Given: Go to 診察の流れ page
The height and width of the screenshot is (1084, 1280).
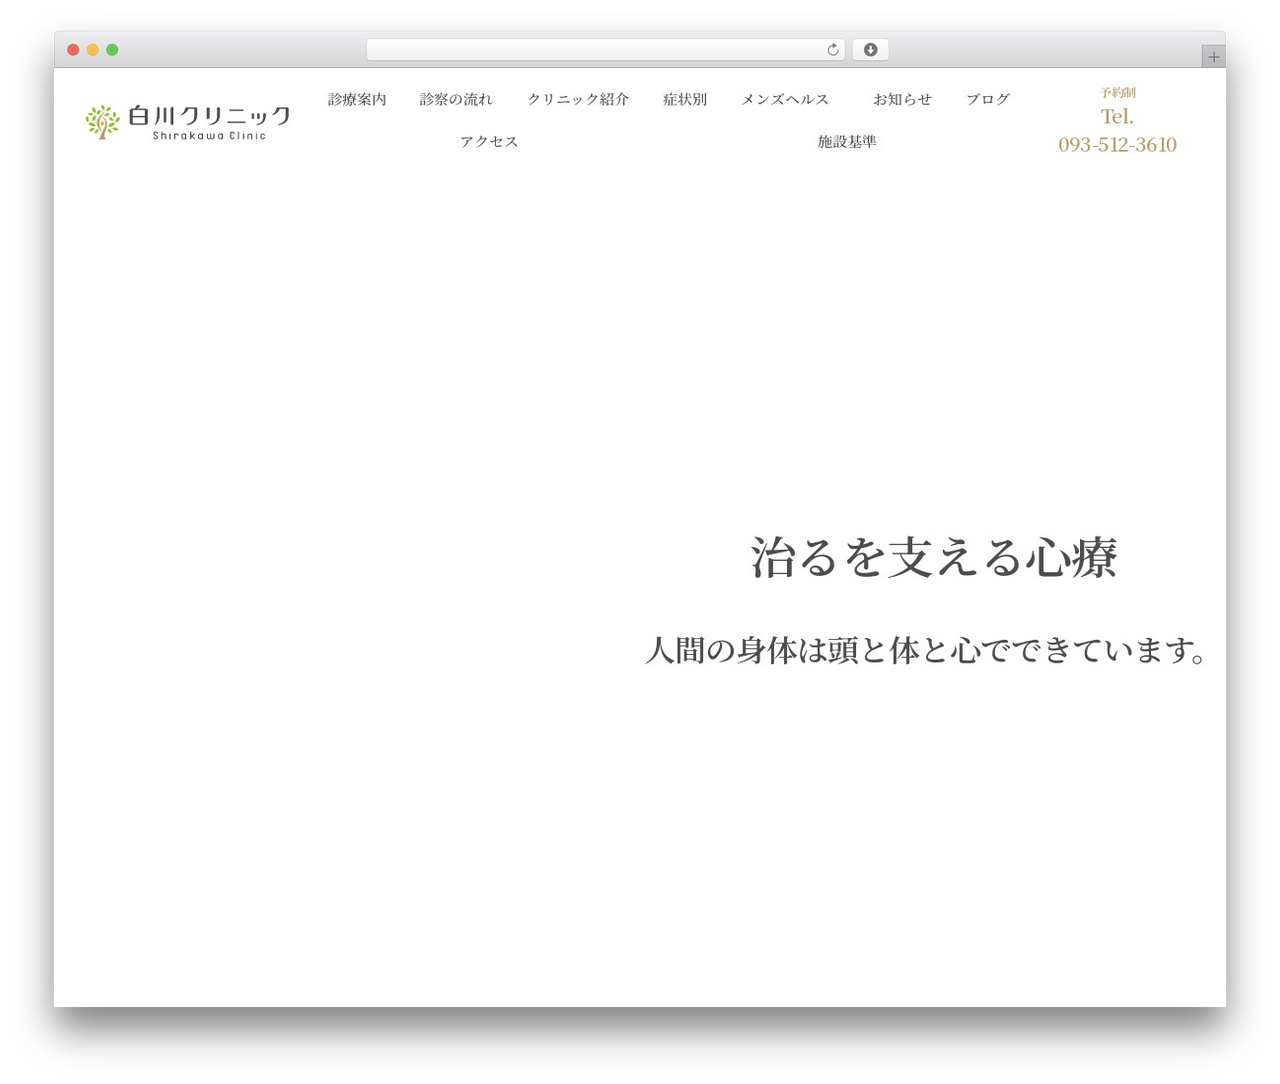Looking at the screenshot, I should (456, 99).
